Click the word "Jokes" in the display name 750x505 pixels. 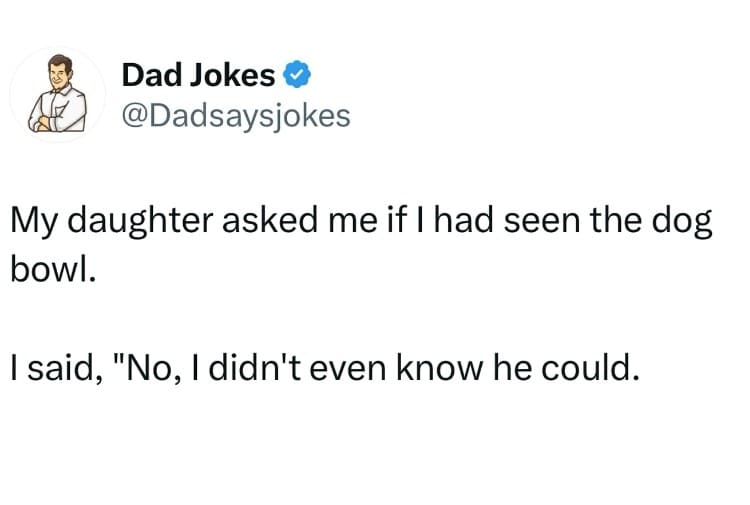[232, 75]
